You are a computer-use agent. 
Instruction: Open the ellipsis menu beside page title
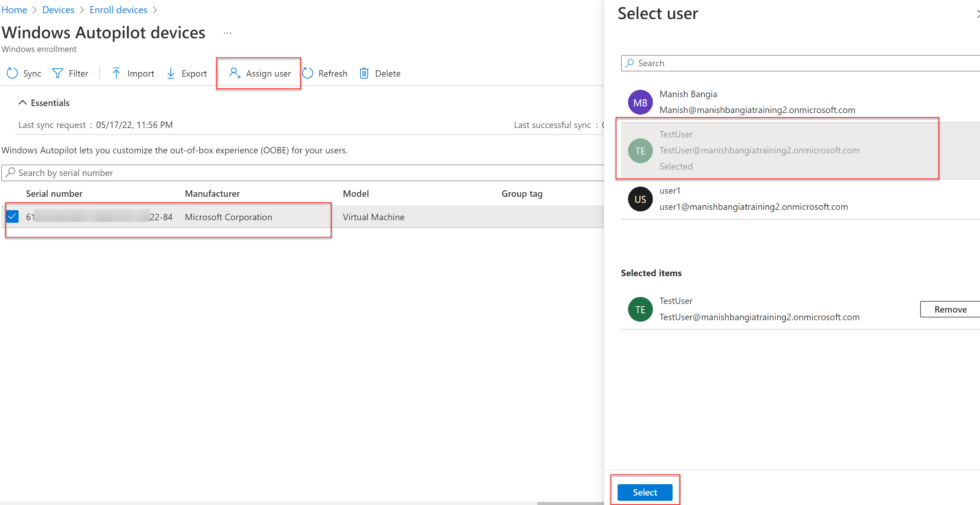228,33
